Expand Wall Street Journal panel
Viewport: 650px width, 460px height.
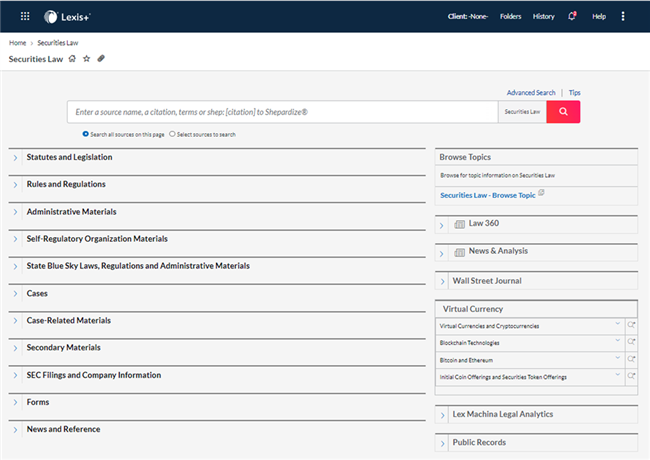(442, 281)
